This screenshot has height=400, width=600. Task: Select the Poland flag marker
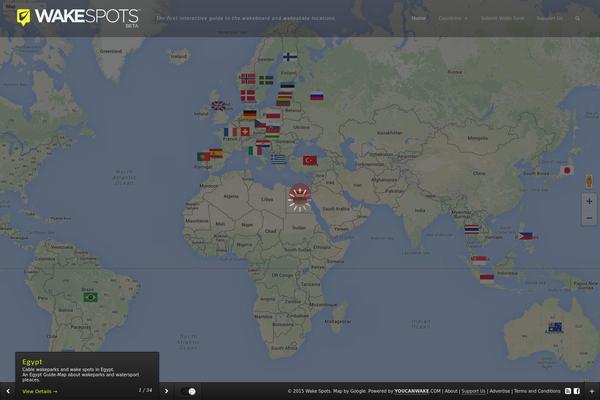[x=273, y=115]
